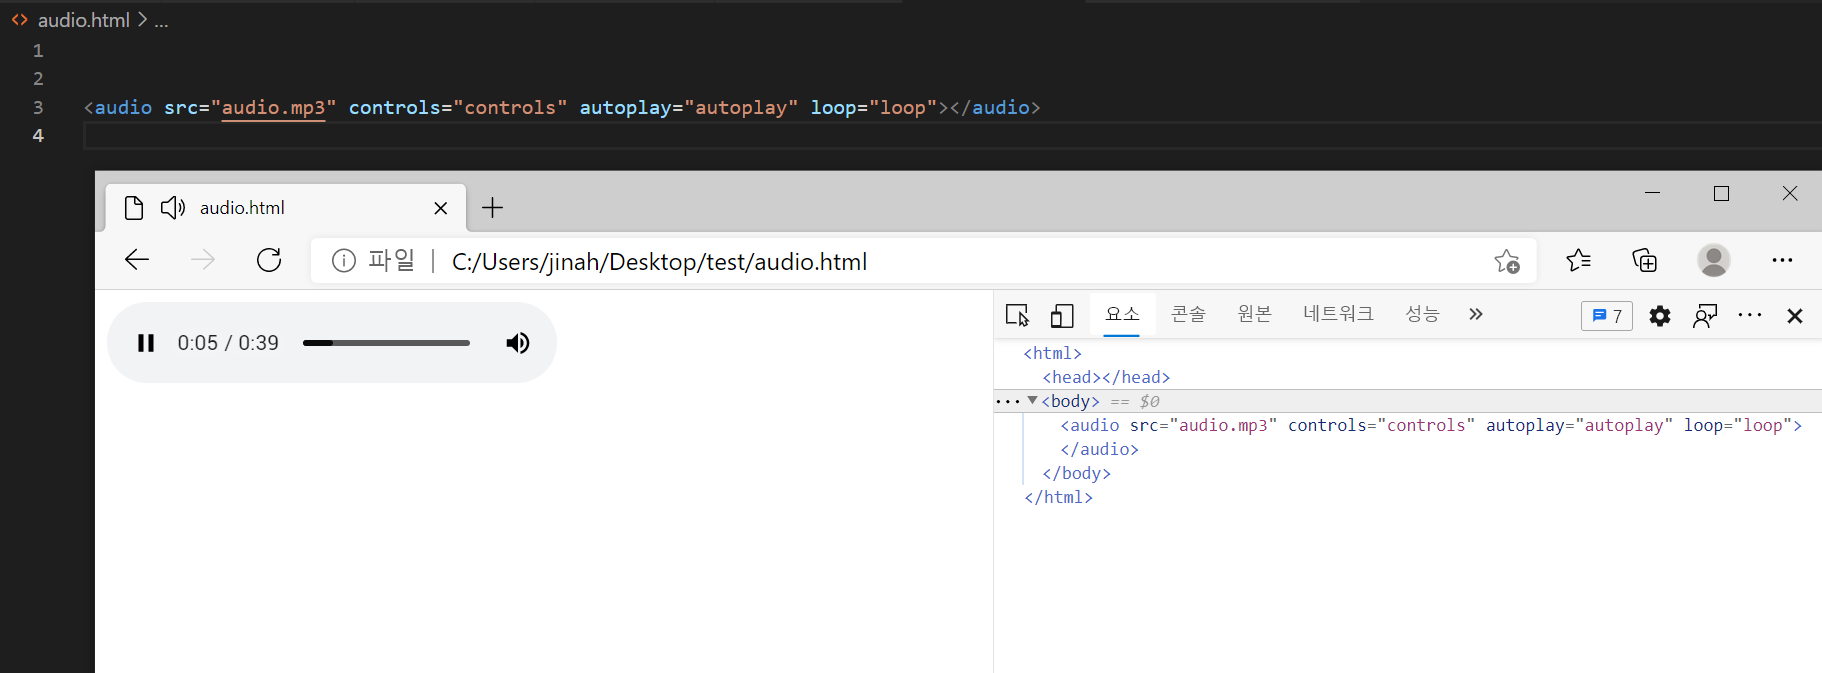Add this page to favorites star

[x=1507, y=261]
